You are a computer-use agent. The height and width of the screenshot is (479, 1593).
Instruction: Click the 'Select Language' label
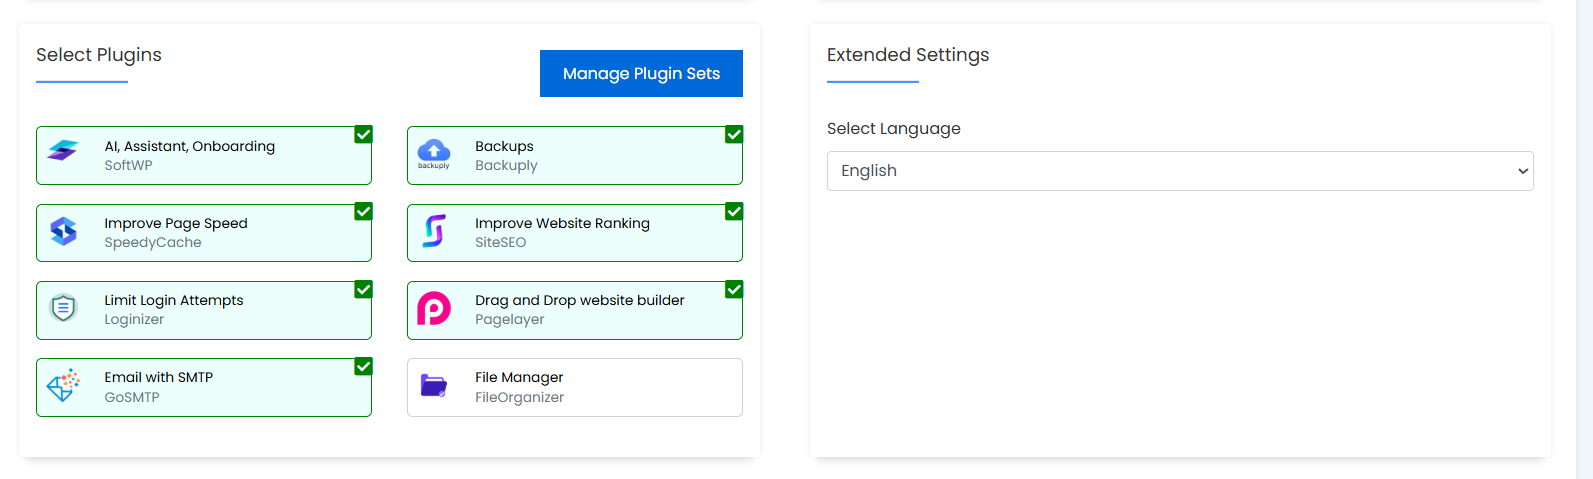point(894,128)
